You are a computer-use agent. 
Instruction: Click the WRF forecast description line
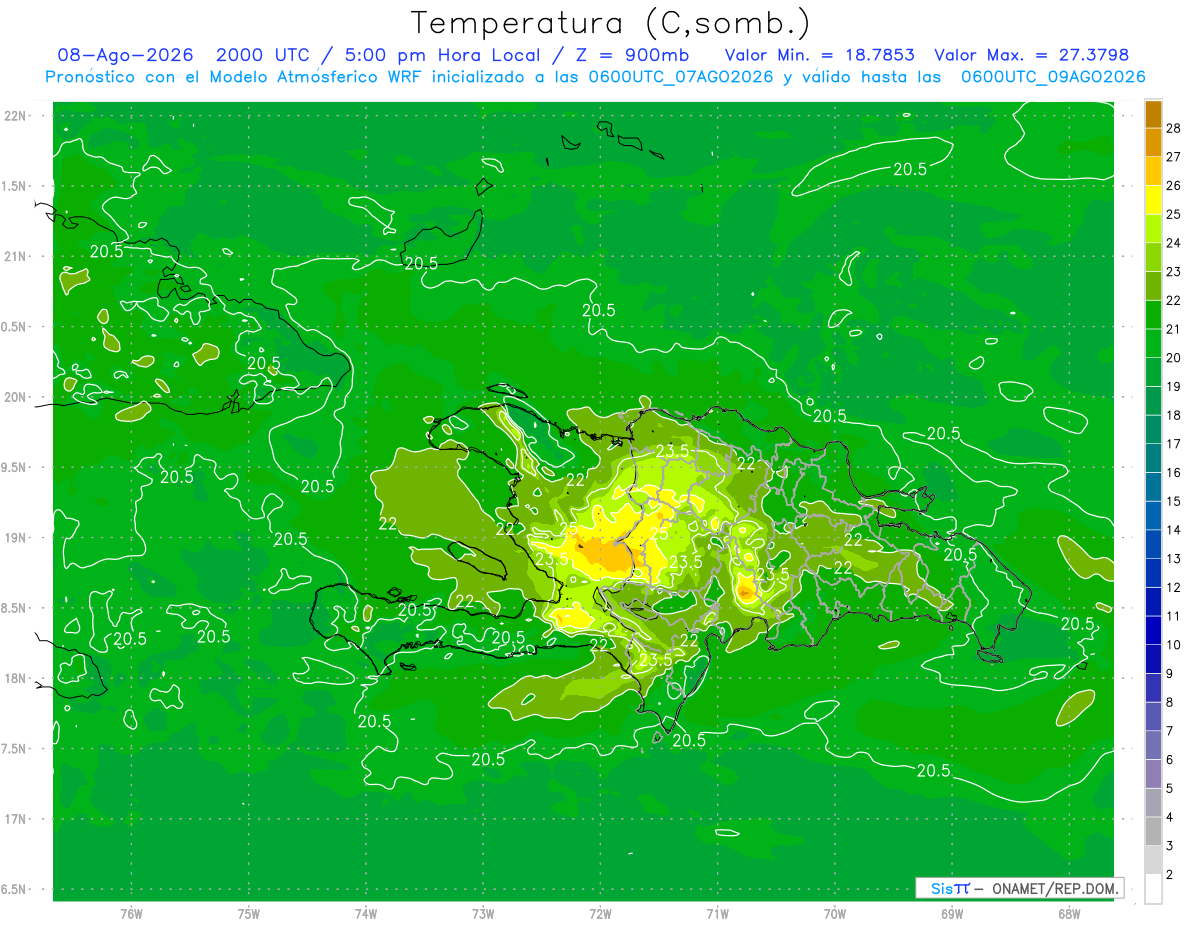click(x=595, y=77)
